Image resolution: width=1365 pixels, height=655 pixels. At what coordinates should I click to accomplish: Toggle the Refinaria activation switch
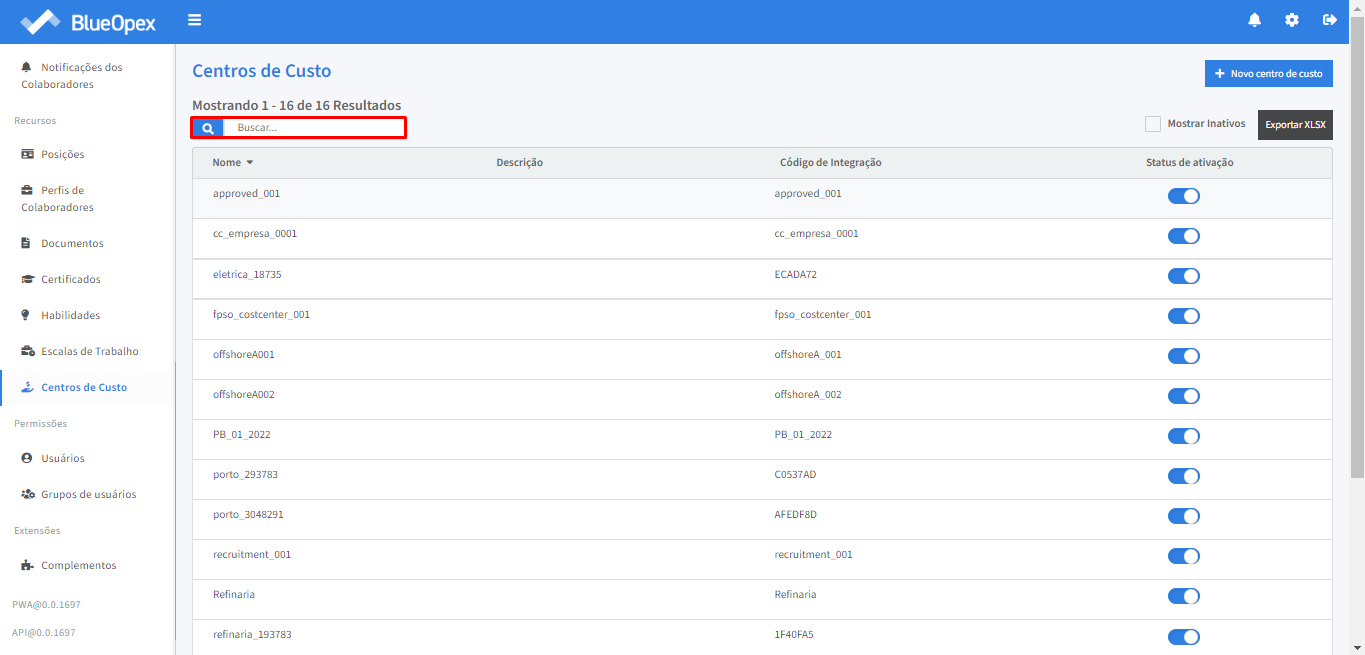[1184, 597]
